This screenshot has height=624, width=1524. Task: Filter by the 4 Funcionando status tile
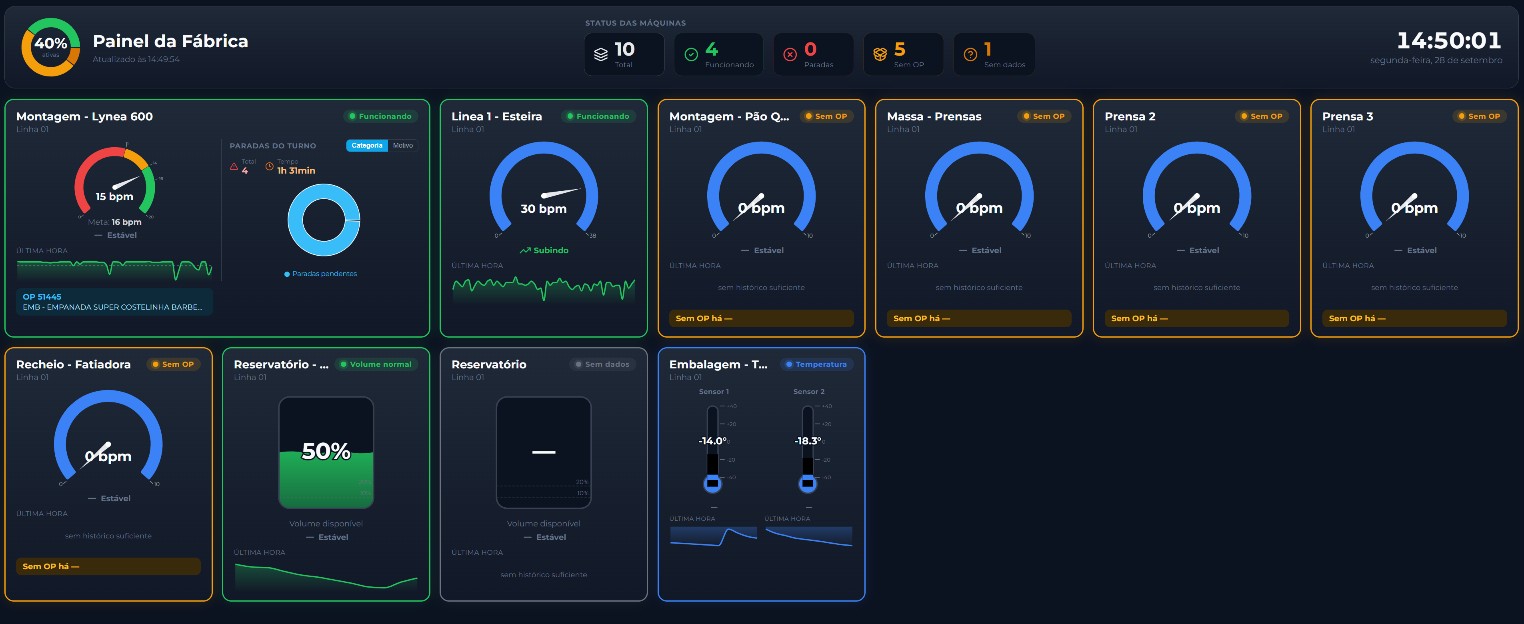click(x=718, y=54)
